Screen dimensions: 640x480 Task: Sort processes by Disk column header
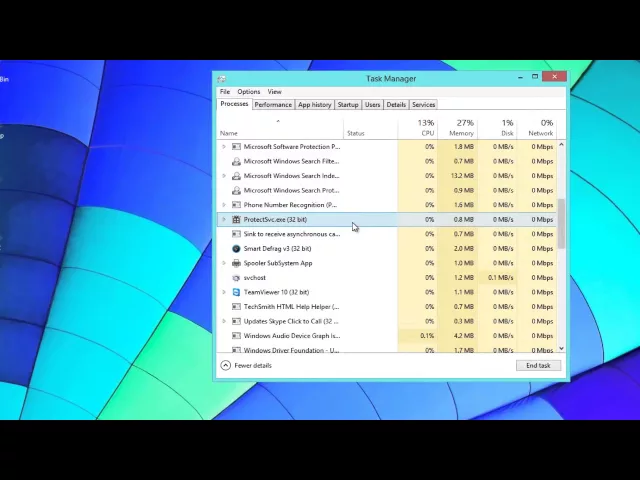497,128
